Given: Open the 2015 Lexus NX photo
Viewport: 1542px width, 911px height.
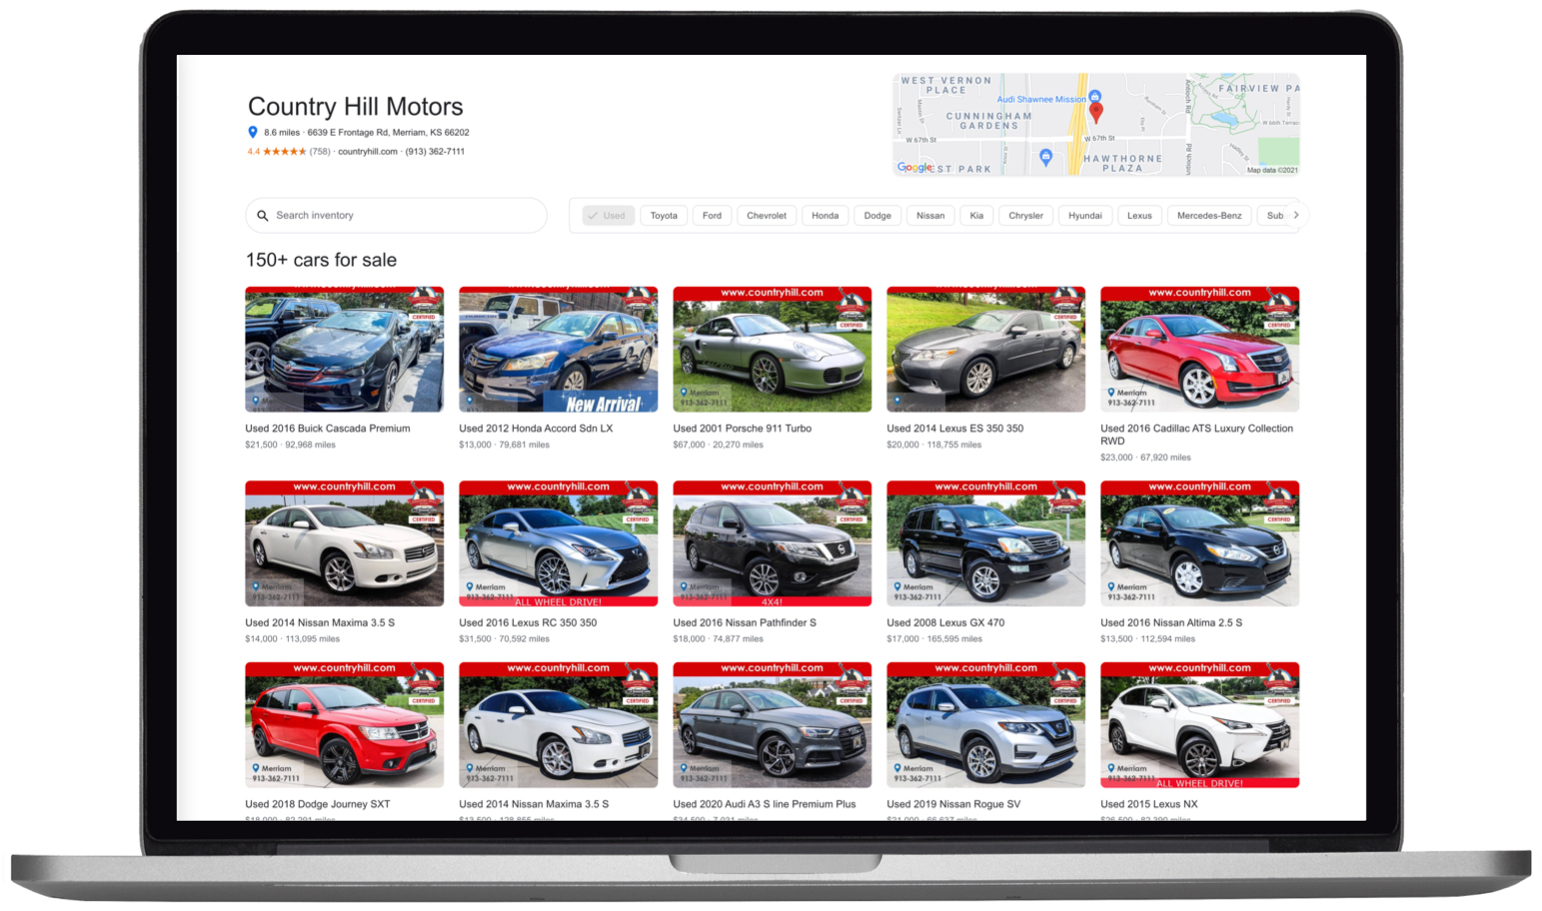Looking at the screenshot, I should tap(1200, 725).
